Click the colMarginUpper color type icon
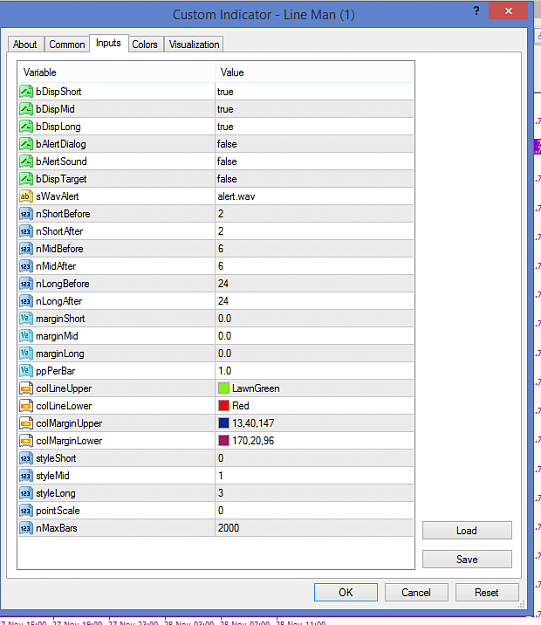 pos(26,423)
